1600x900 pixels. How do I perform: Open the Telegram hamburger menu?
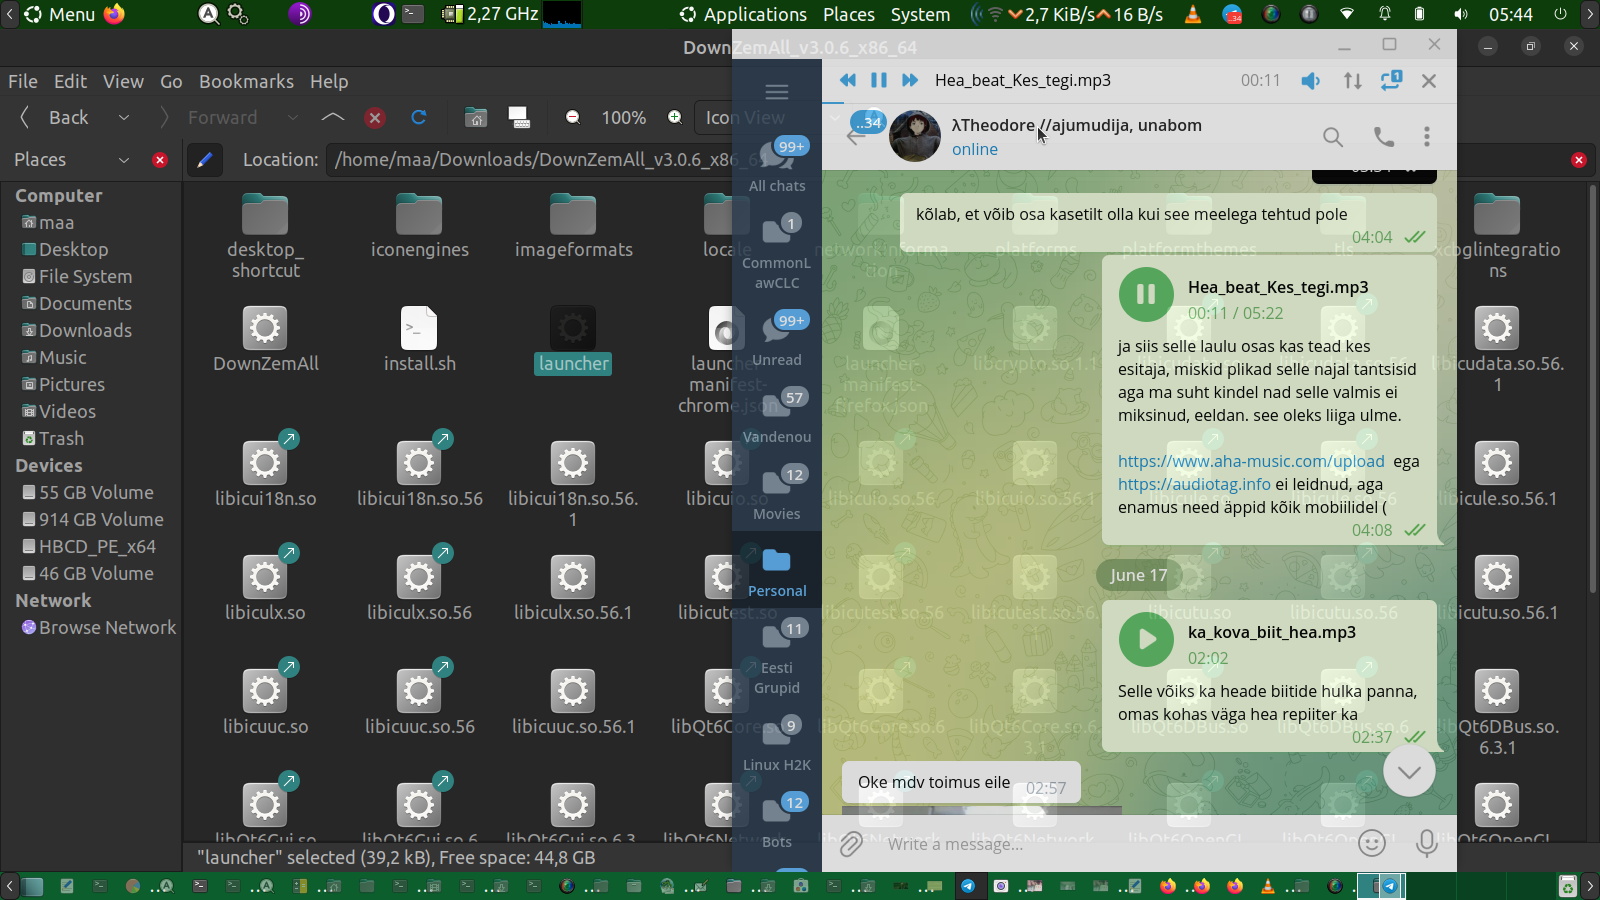777,92
